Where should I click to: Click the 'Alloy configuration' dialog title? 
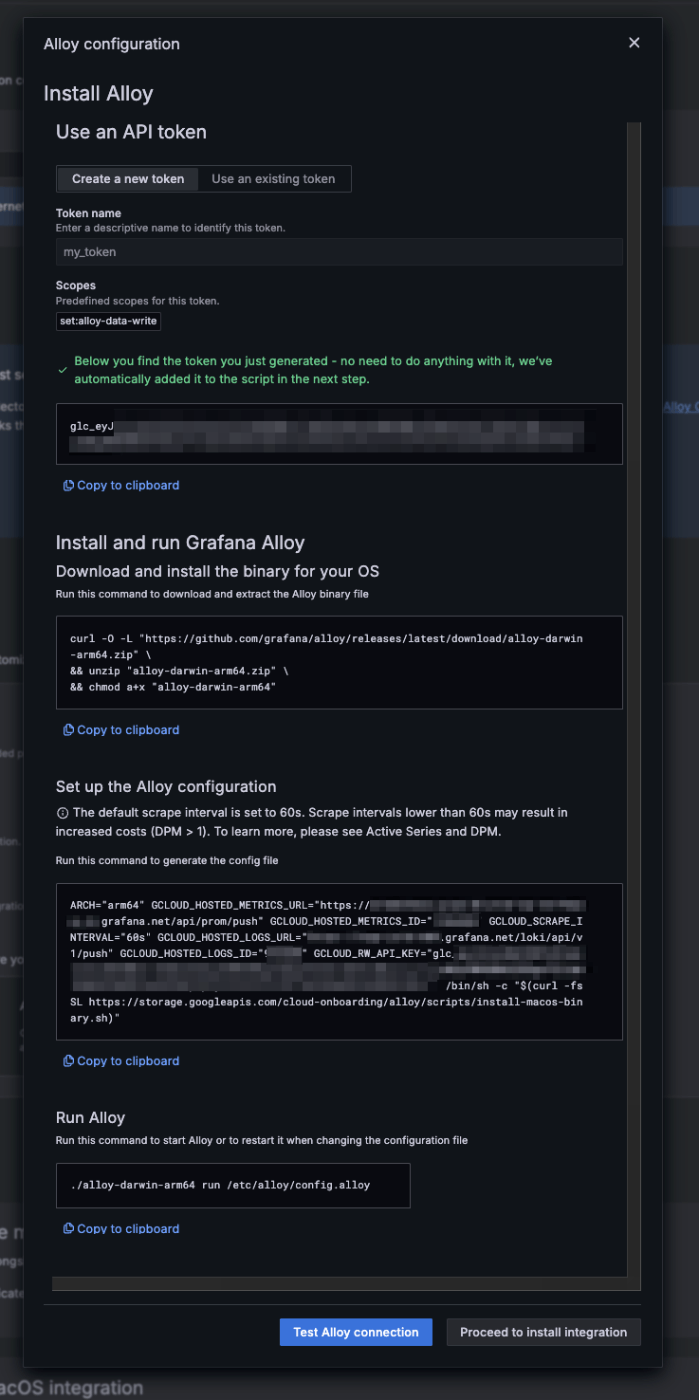coord(112,44)
